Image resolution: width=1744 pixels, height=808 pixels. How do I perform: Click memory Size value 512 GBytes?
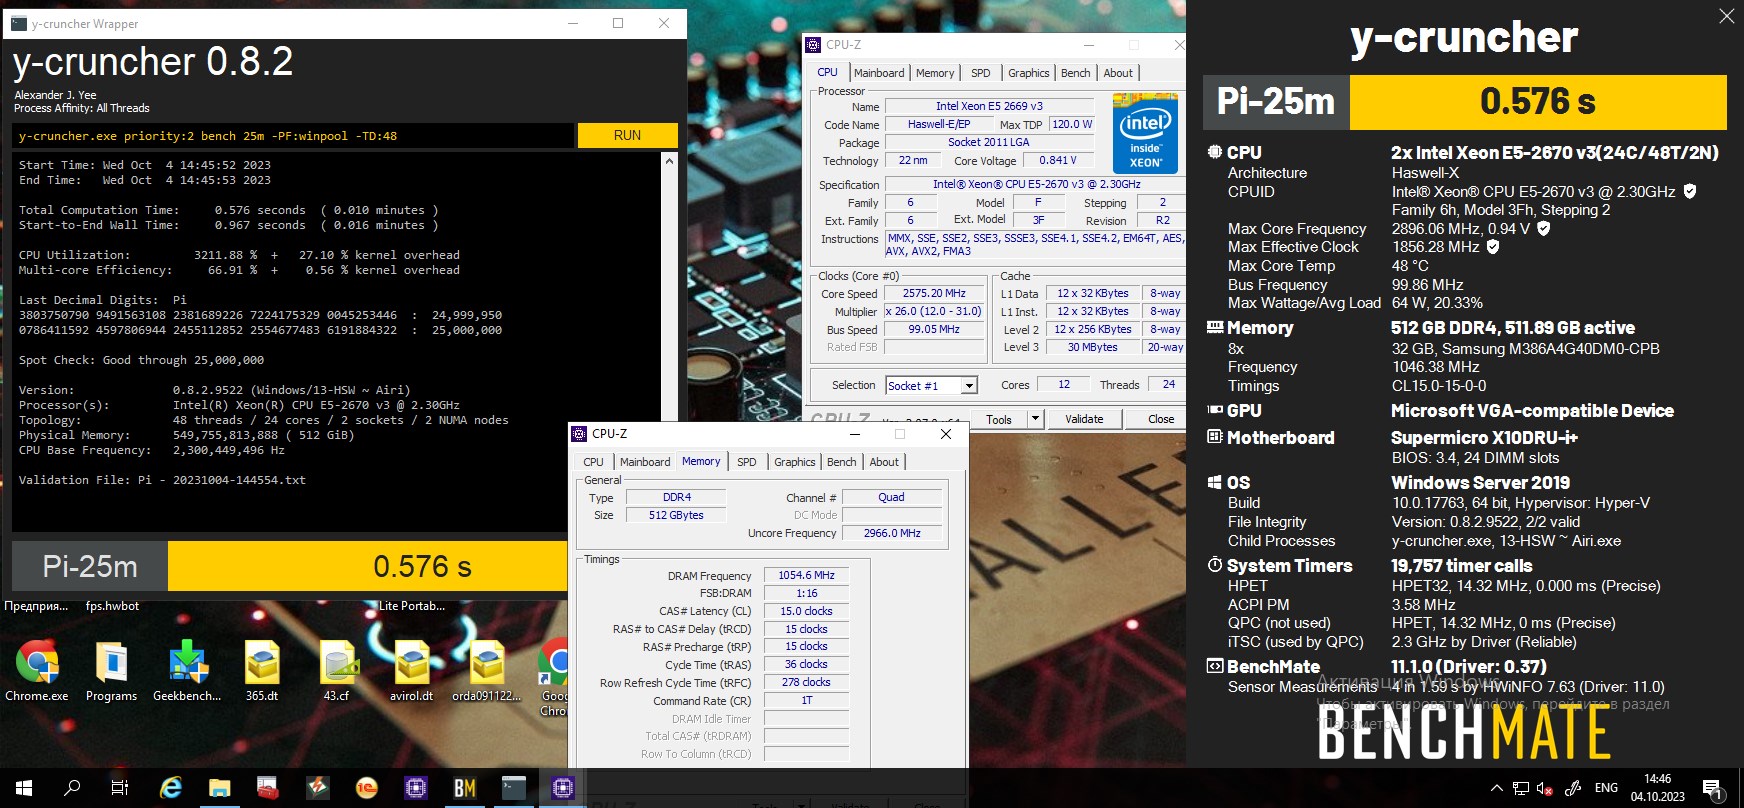click(x=676, y=515)
